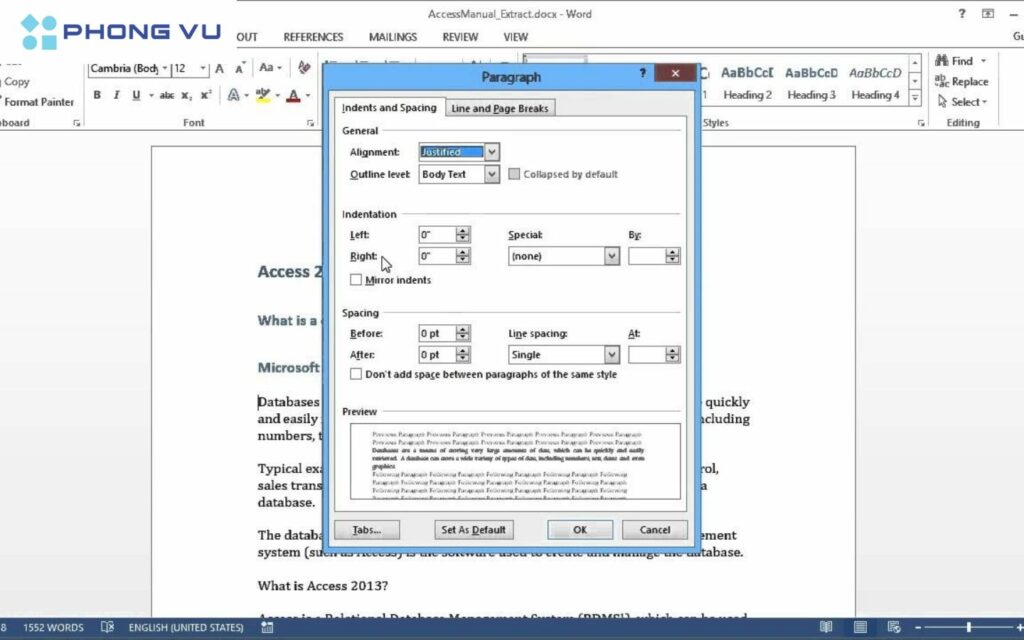Increase font size with Grow Font
The width and height of the screenshot is (1024, 640).
(220, 68)
